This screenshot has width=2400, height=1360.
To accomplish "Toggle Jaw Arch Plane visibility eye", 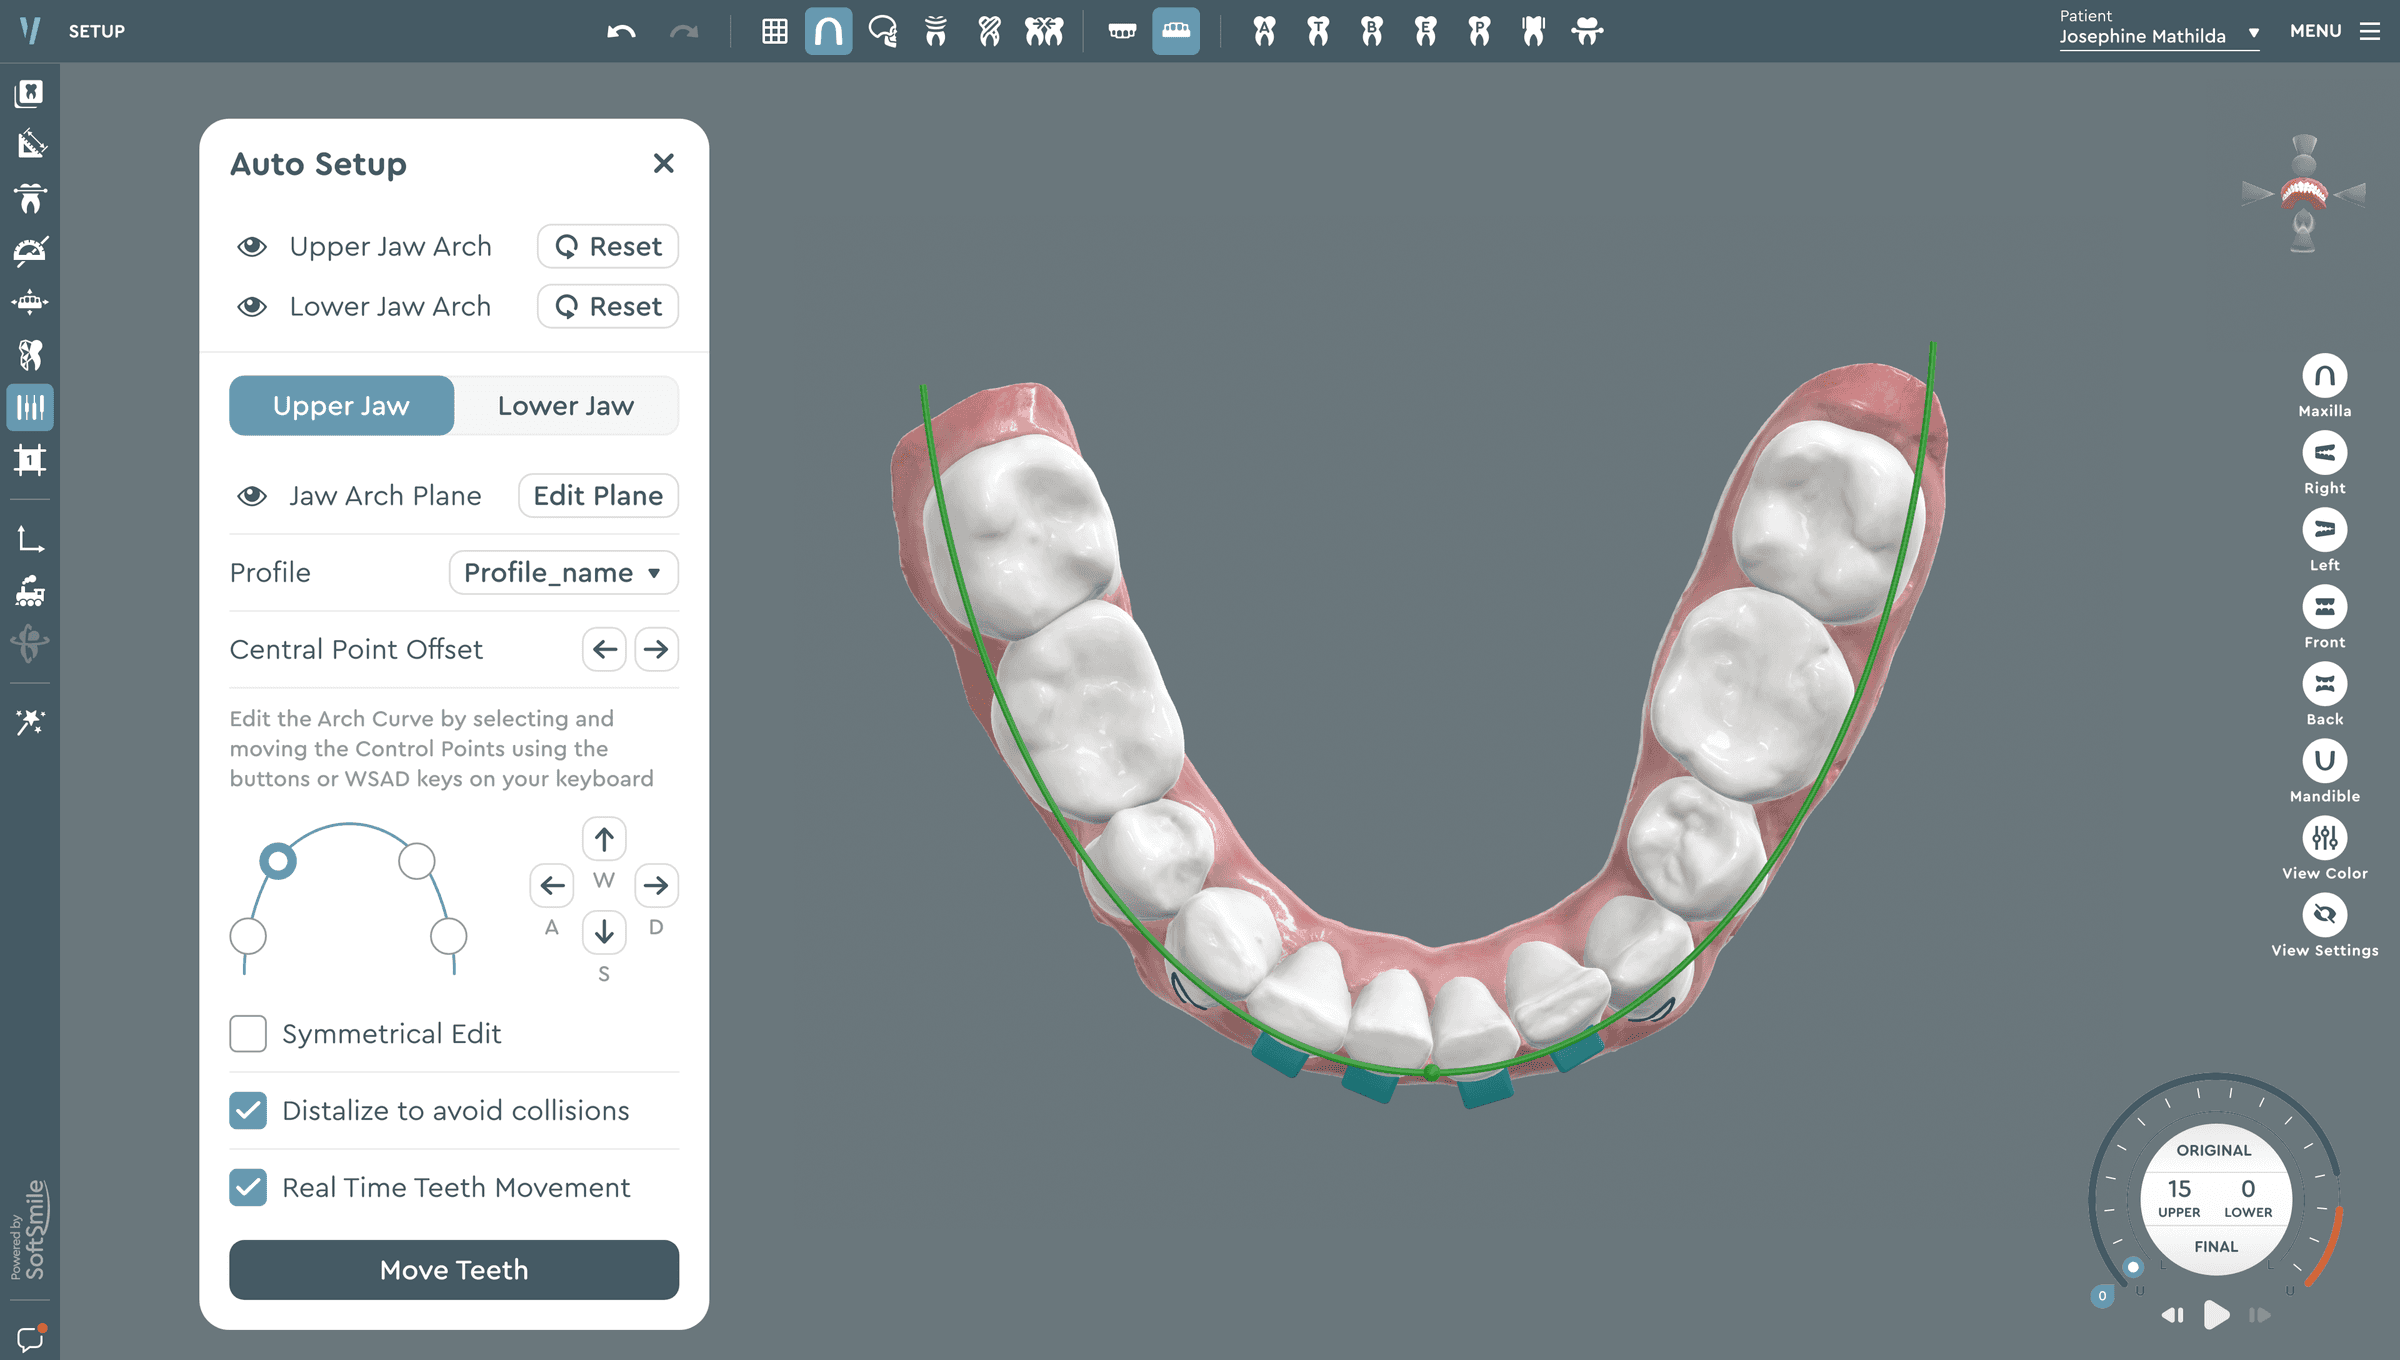I will point(252,496).
